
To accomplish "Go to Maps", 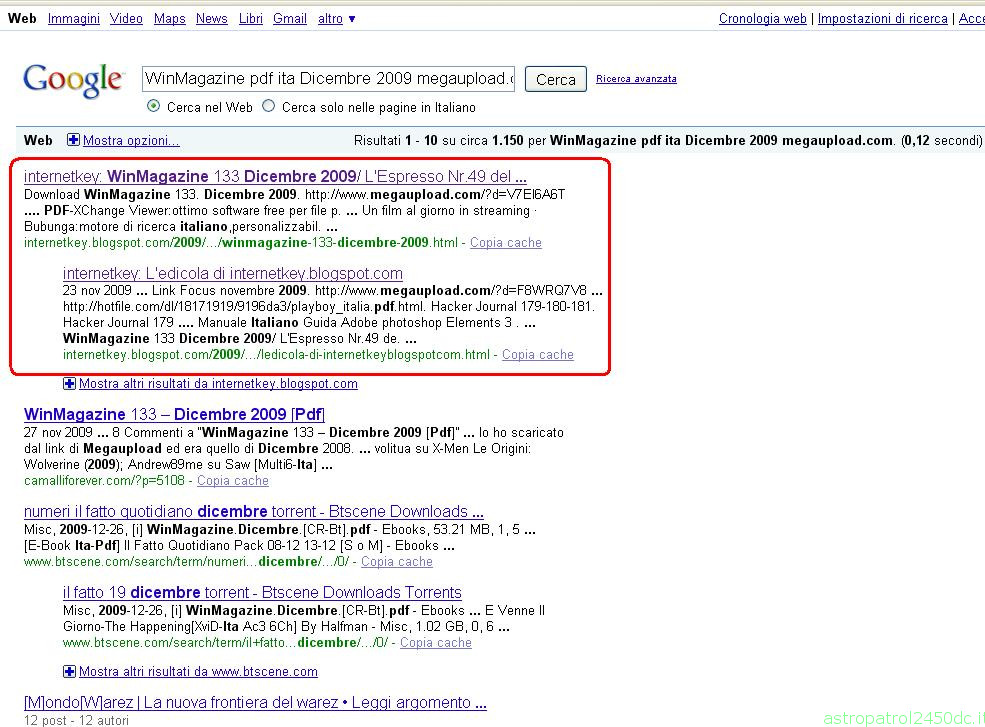I will point(170,19).
